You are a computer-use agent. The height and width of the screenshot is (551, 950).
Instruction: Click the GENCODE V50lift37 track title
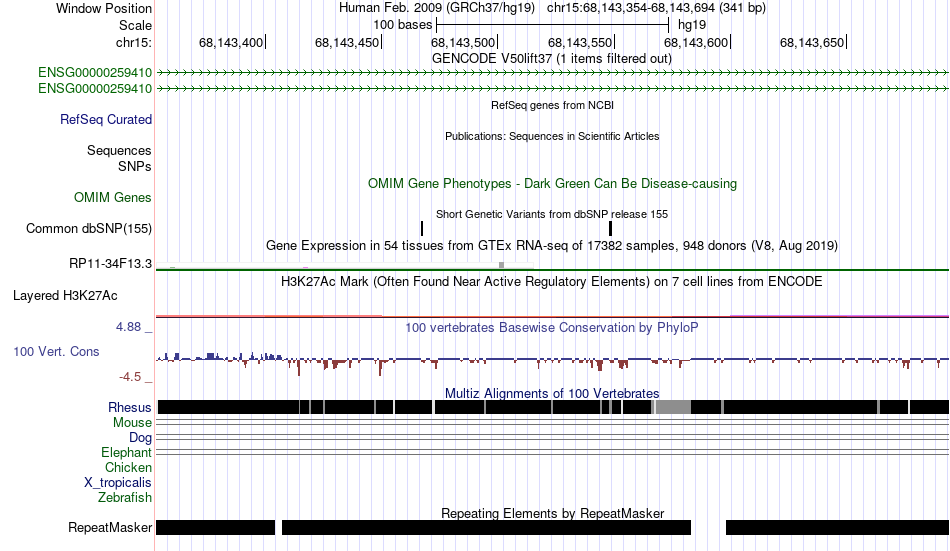551,59
